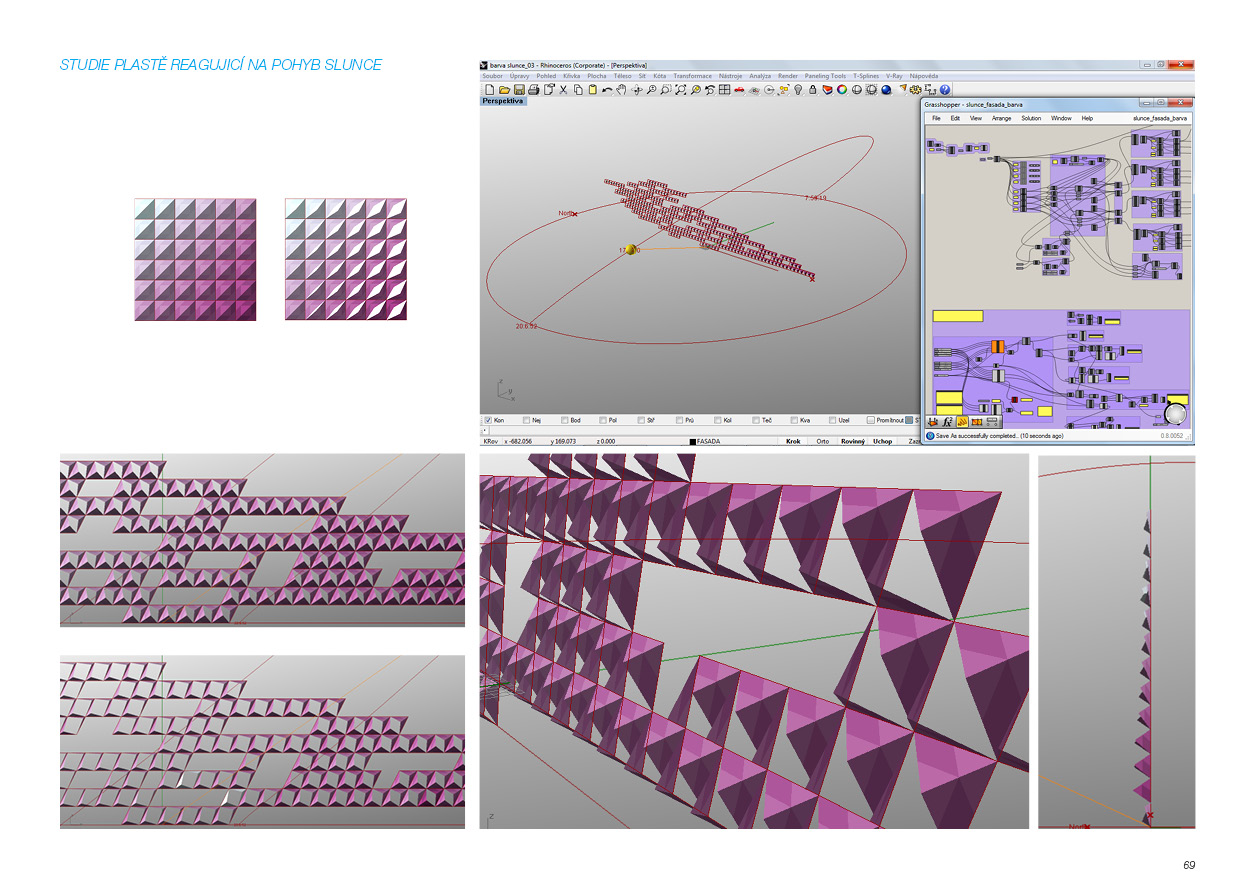Open the Křivka menu
The width and height of the screenshot is (1257, 889).
click(571, 76)
